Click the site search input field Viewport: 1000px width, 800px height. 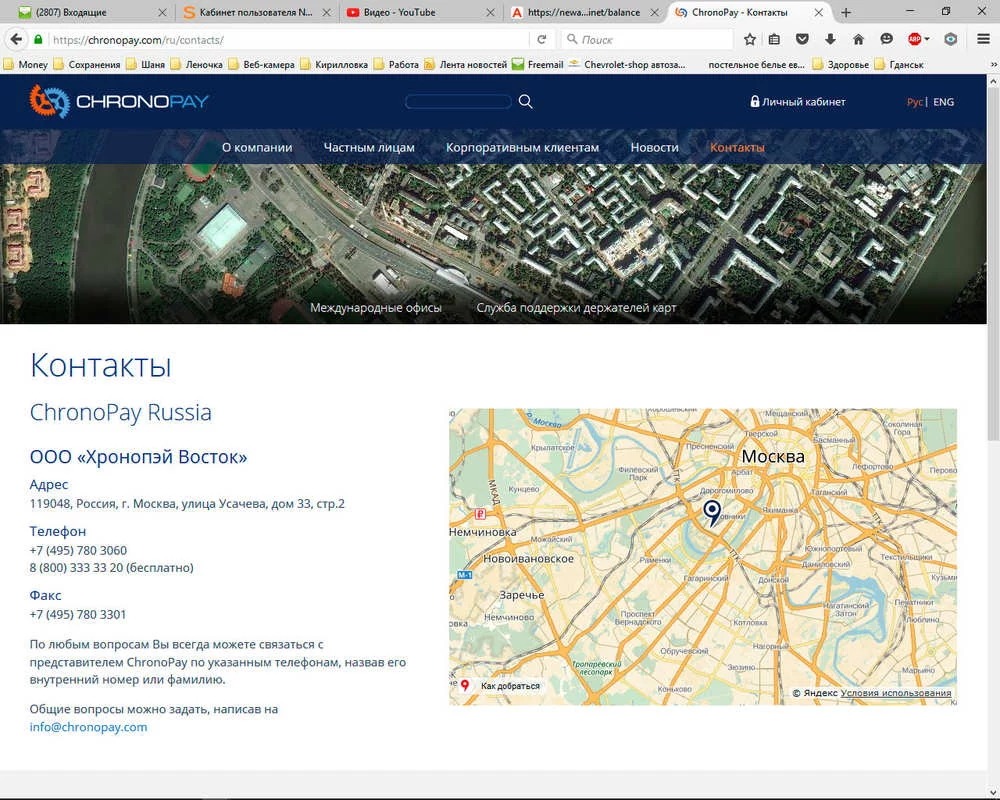pos(458,102)
